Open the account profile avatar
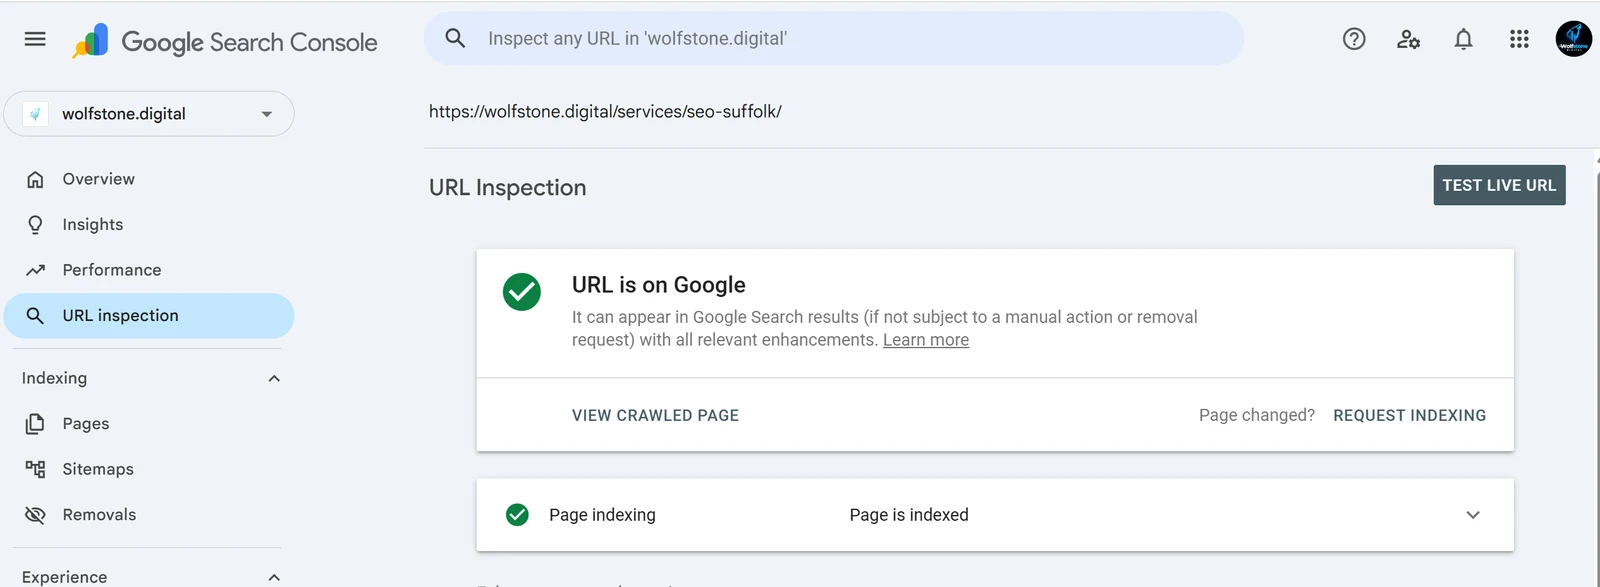The height and width of the screenshot is (587, 1600). point(1573,39)
